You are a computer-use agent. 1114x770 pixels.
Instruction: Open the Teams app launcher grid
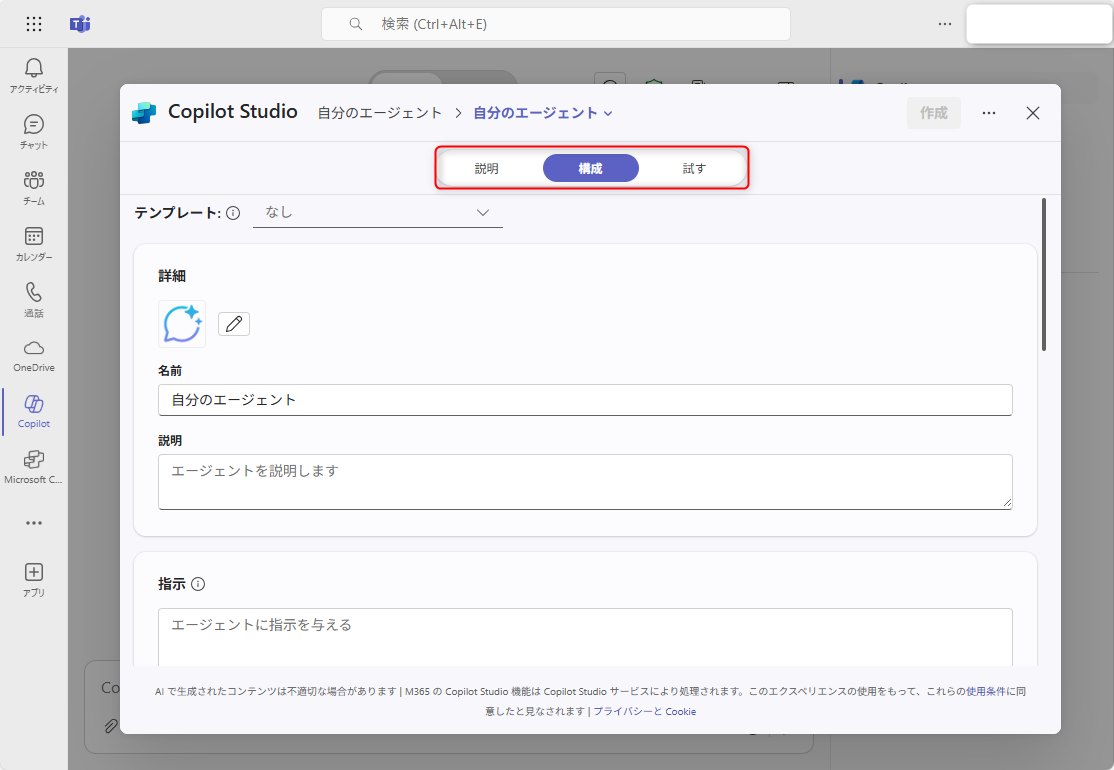point(33,24)
